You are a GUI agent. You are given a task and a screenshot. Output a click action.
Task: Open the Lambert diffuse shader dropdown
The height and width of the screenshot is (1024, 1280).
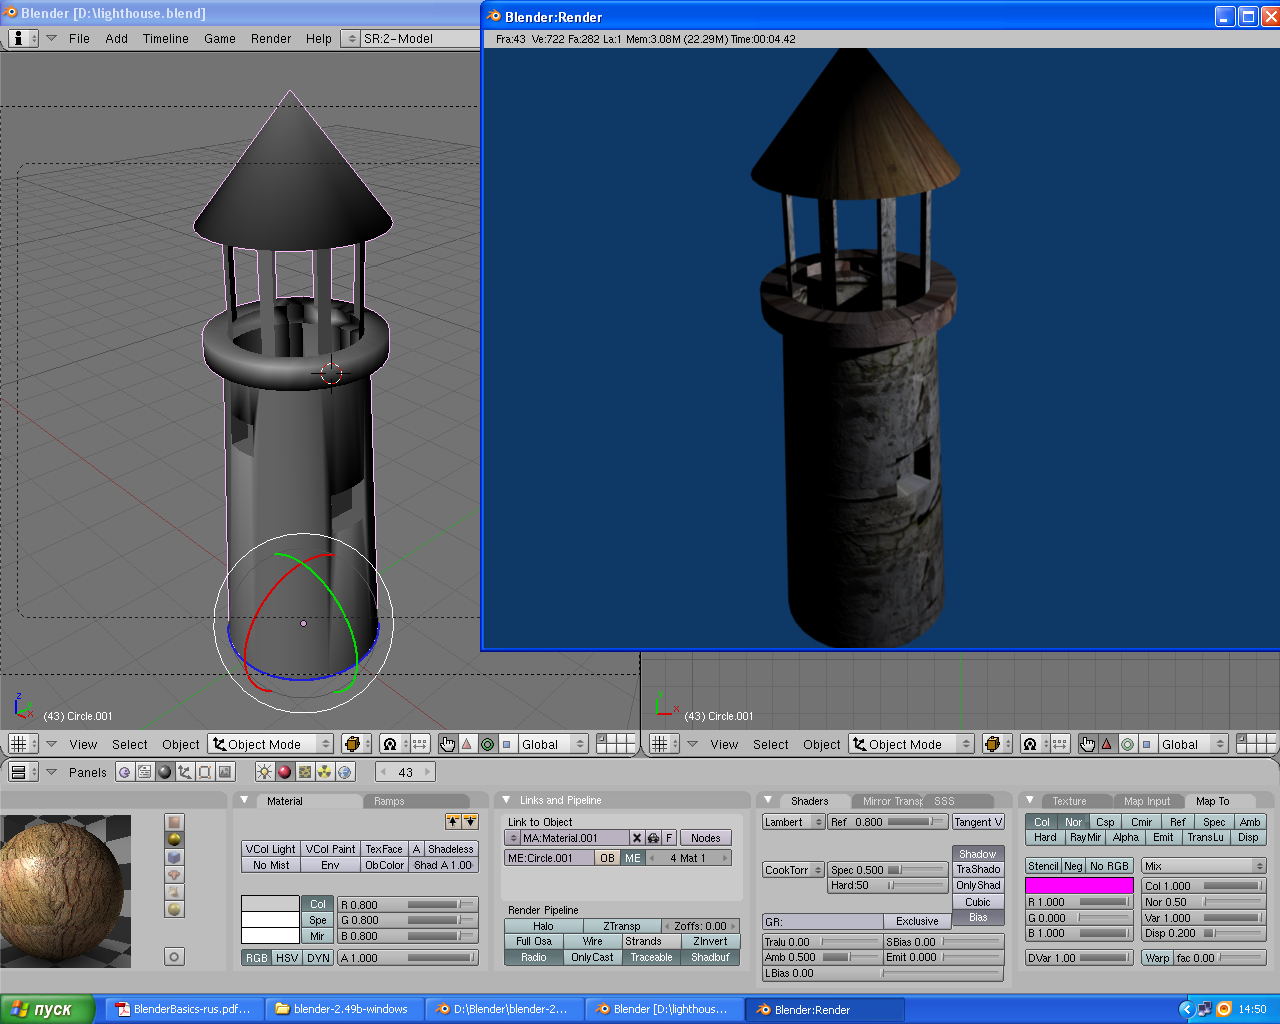click(x=793, y=822)
